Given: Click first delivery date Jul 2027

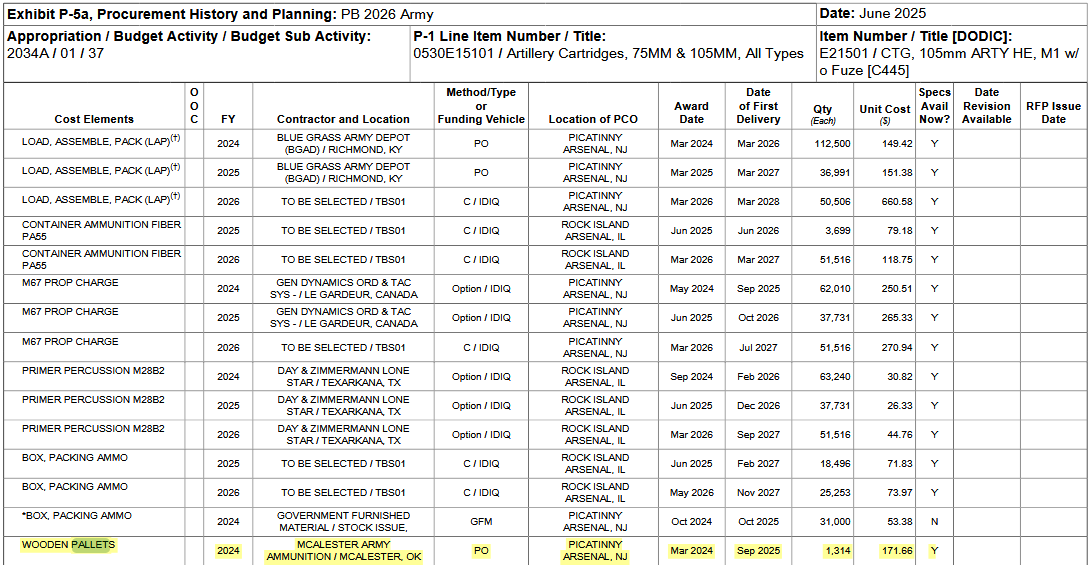Looking at the screenshot, I should (758, 347).
